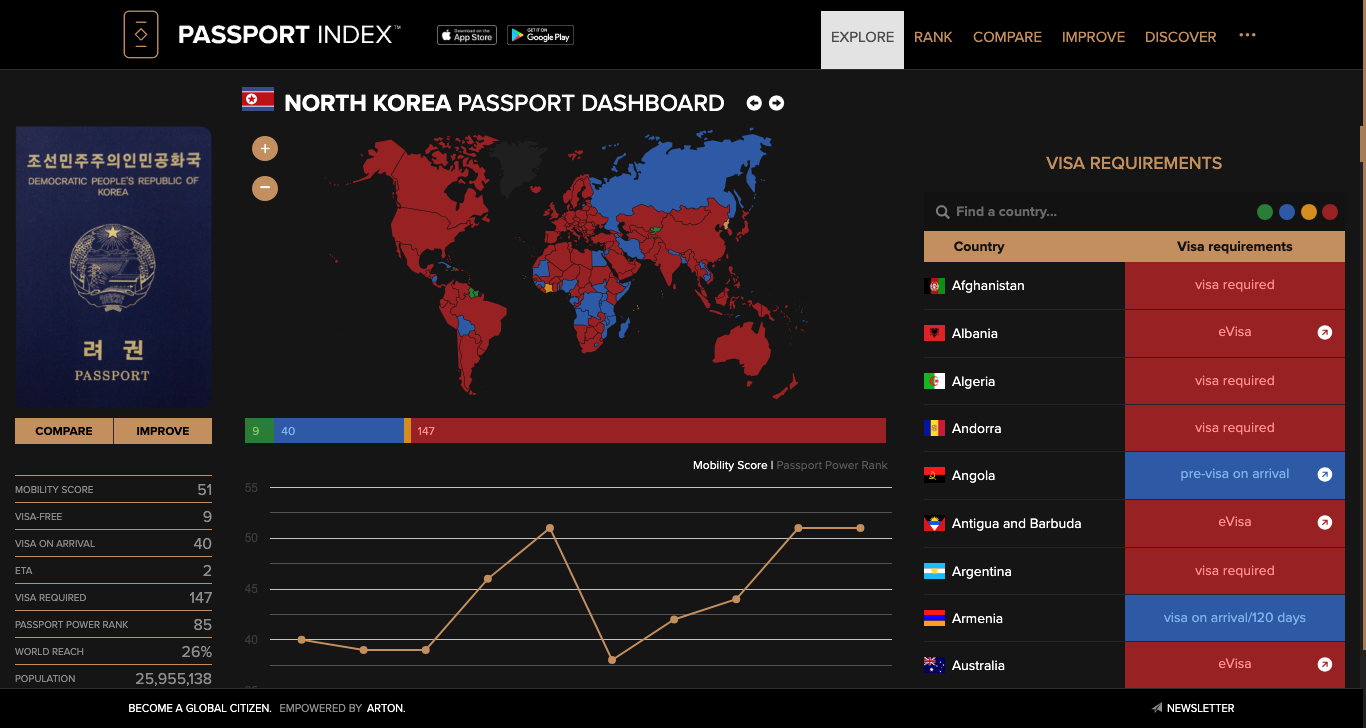Viewport: 1366px width, 728px height.
Task: Click Algeria visa required cell
Action: click(x=1235, y=381)
